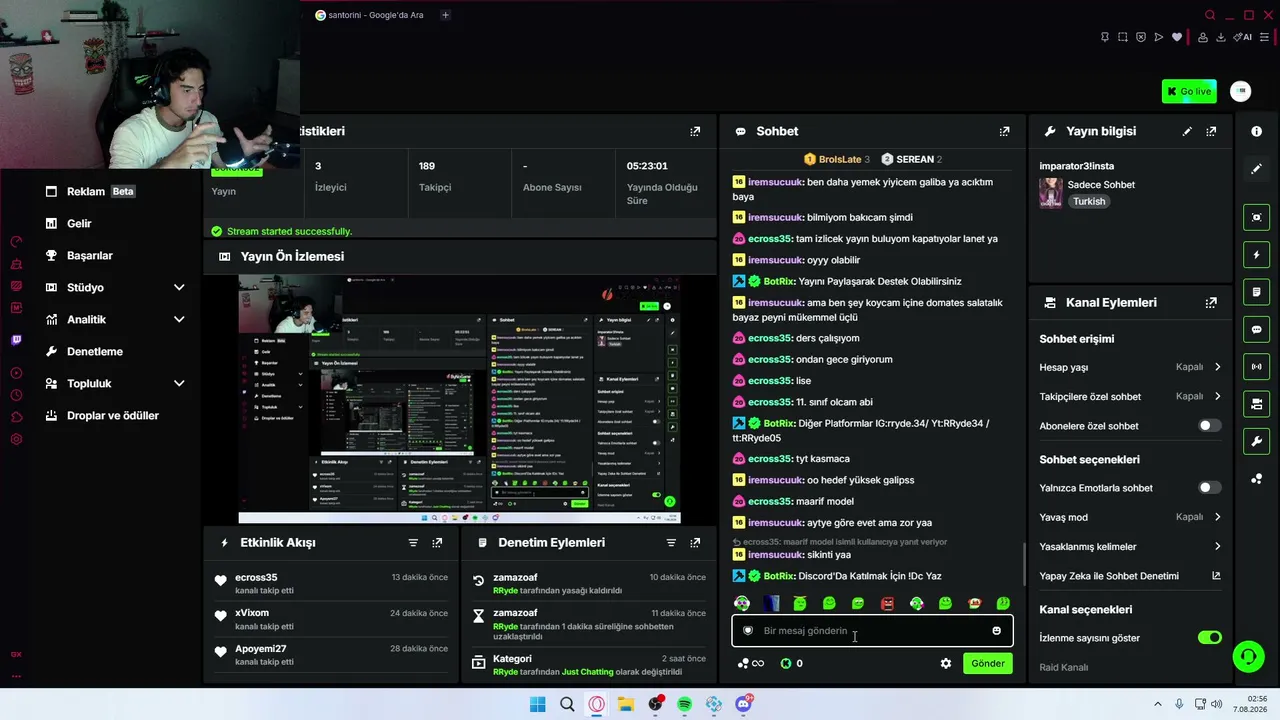Click the Go live button
This screenshot has width=1280, height=720.
pos(1189,91)
